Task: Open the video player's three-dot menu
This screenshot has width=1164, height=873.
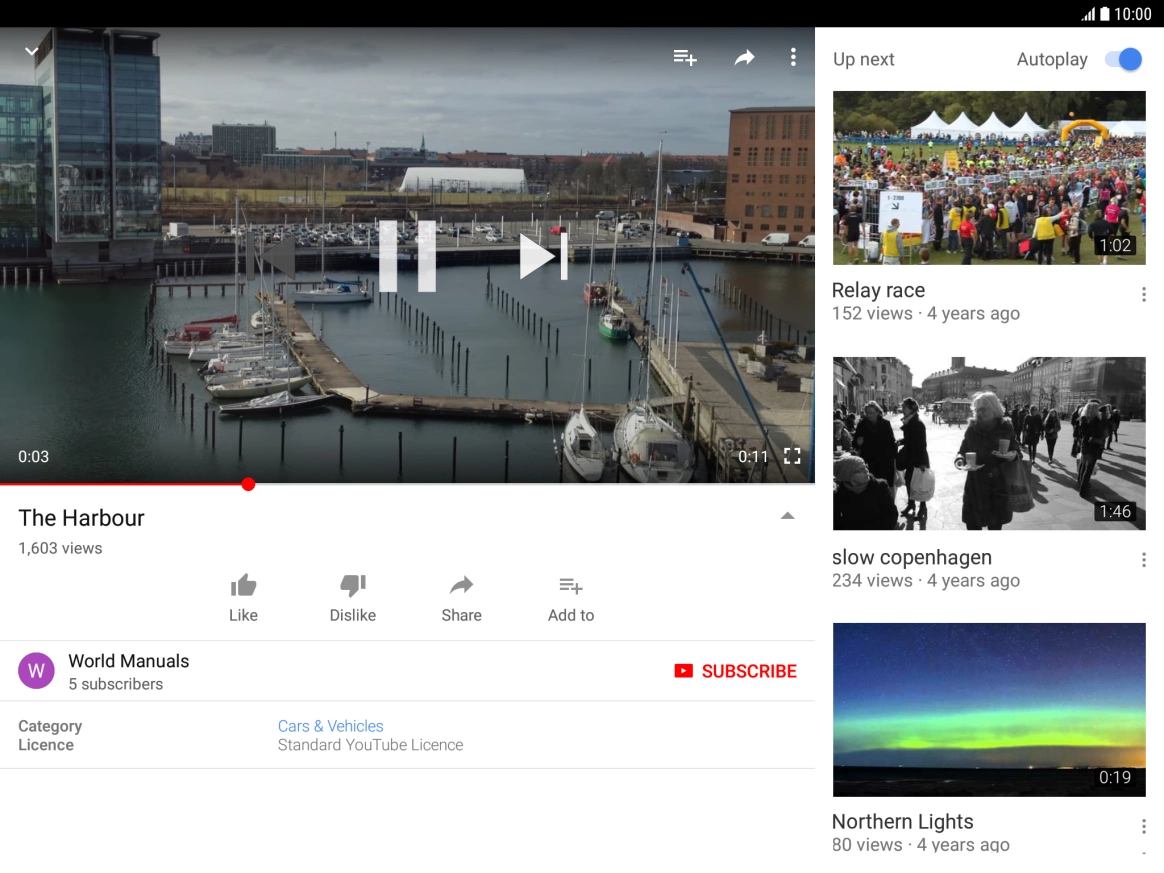Action: click(793, 58)
